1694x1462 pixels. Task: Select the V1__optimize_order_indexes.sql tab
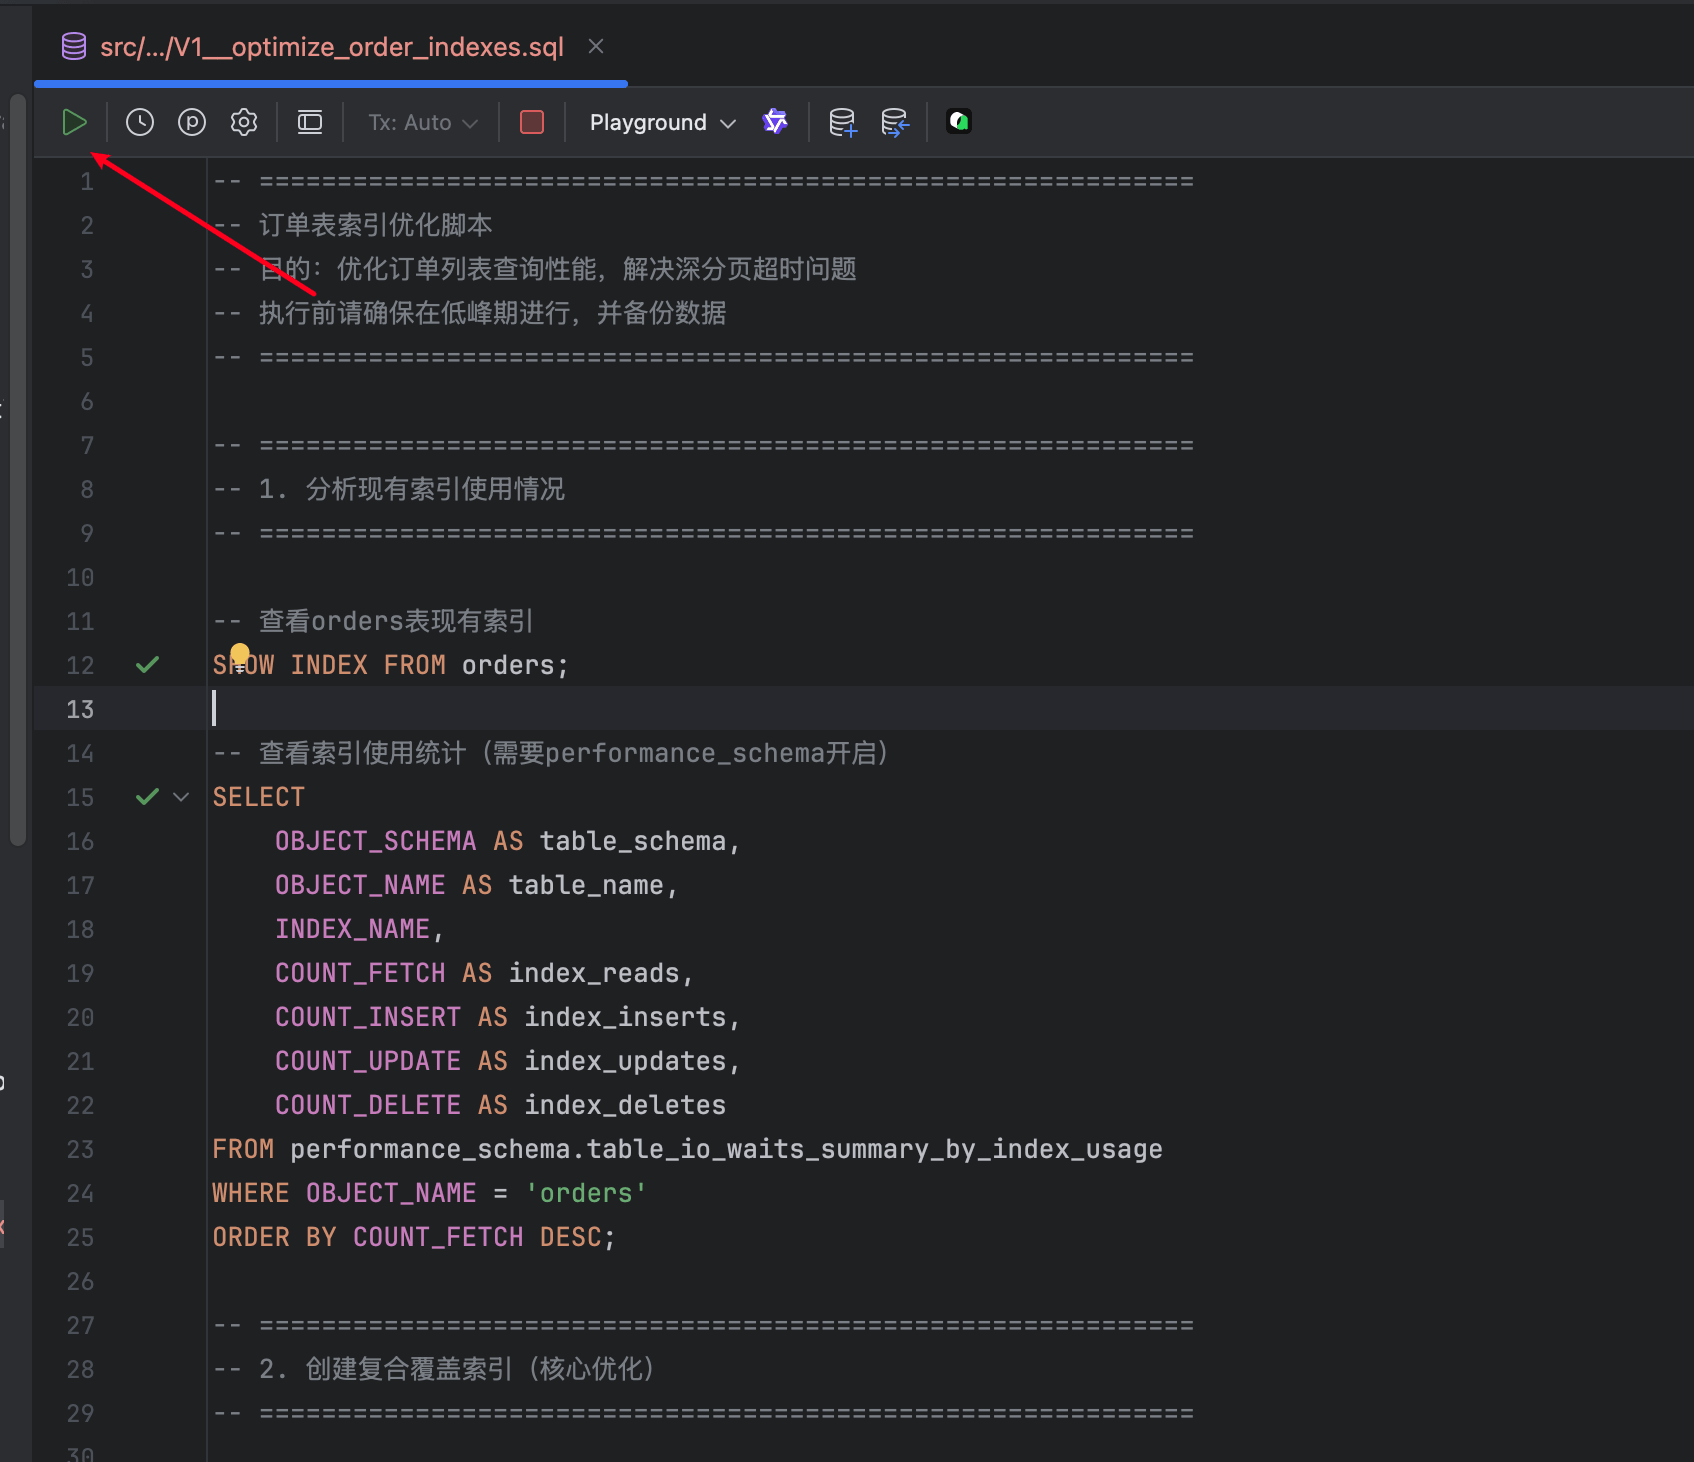(x=331, y=47)
